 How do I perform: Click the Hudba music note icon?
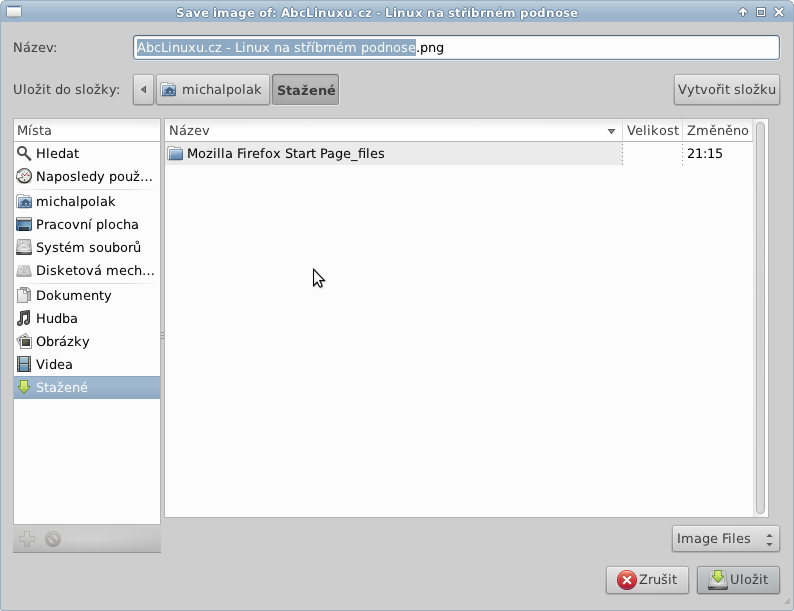(24, 318)
